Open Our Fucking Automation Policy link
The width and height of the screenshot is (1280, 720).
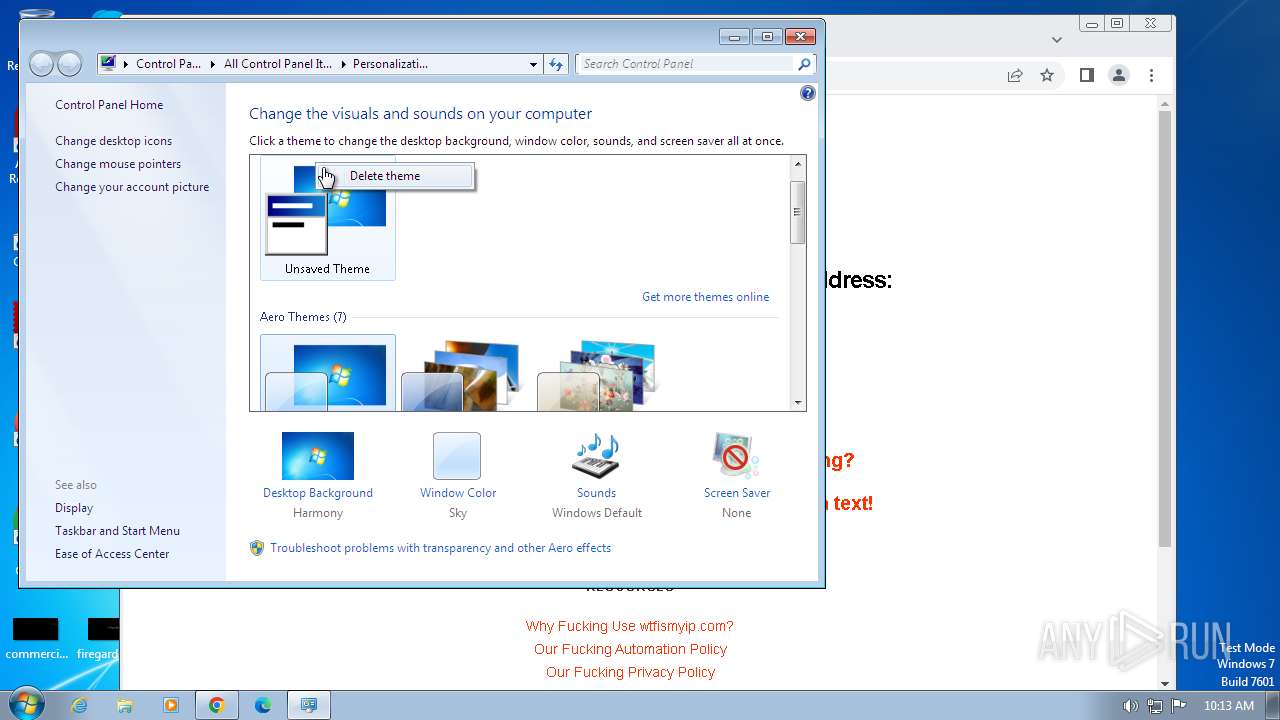point(630,649)
